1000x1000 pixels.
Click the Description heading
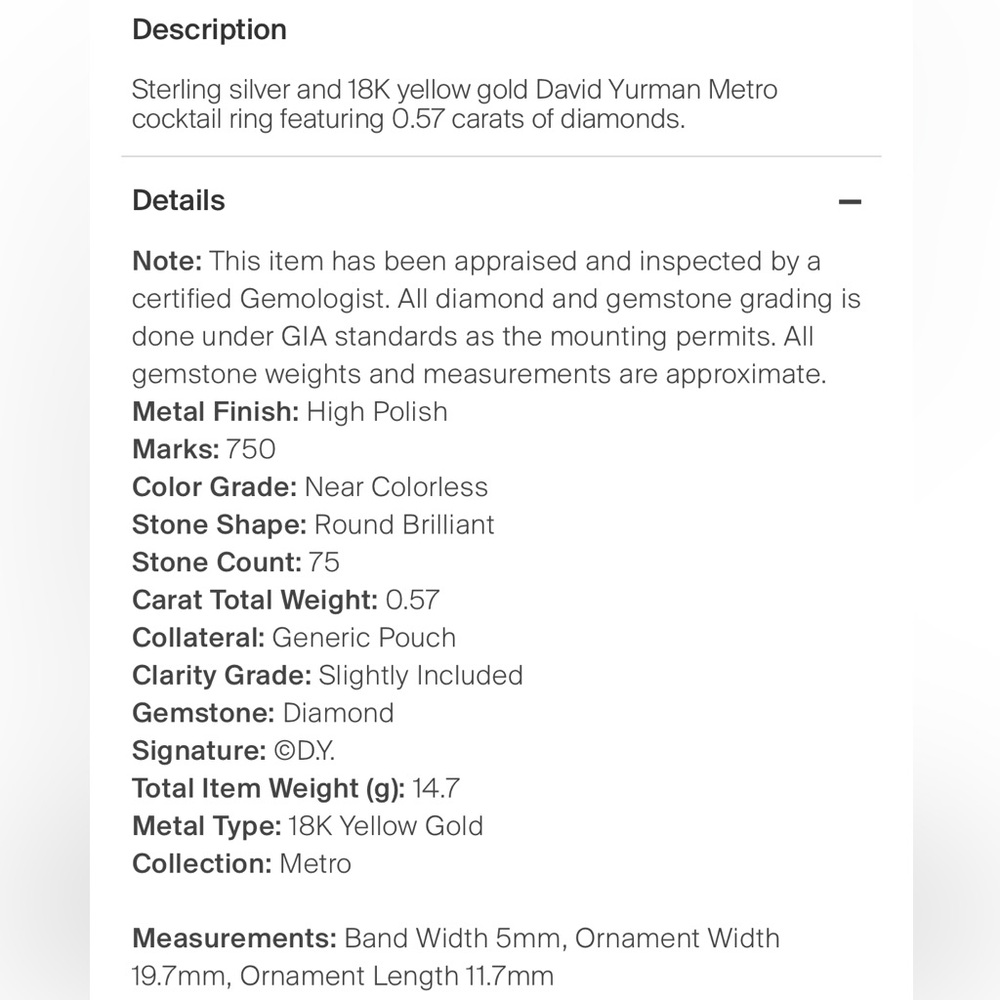point(209,29)
